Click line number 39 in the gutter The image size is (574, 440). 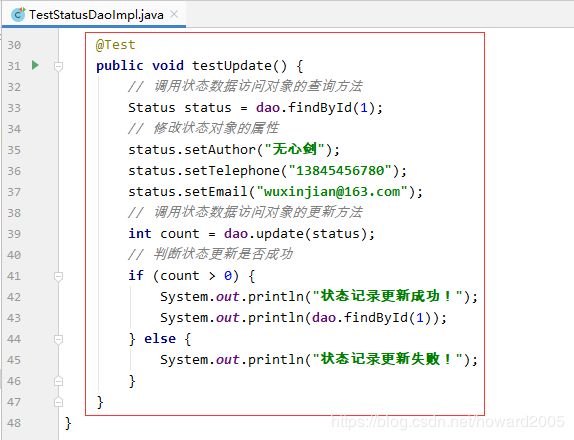click(14, 234)
